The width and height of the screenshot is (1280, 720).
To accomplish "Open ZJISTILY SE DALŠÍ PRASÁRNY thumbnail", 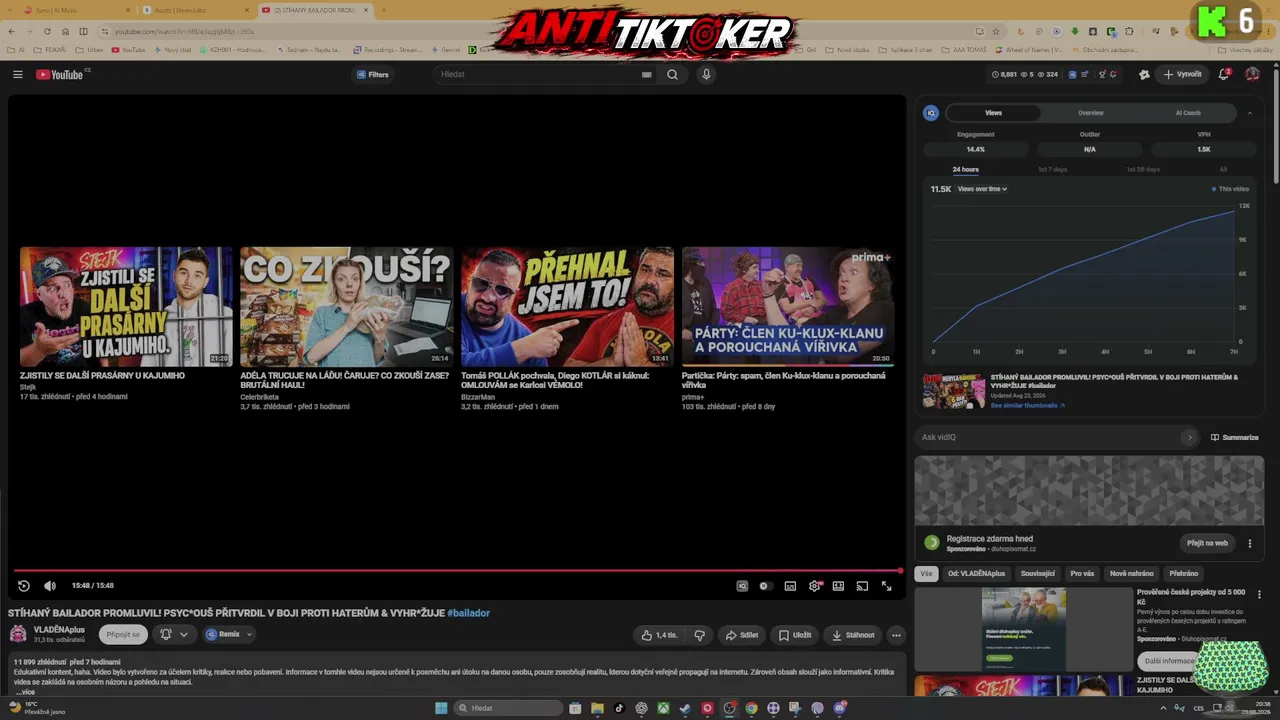I will [126, 307].
